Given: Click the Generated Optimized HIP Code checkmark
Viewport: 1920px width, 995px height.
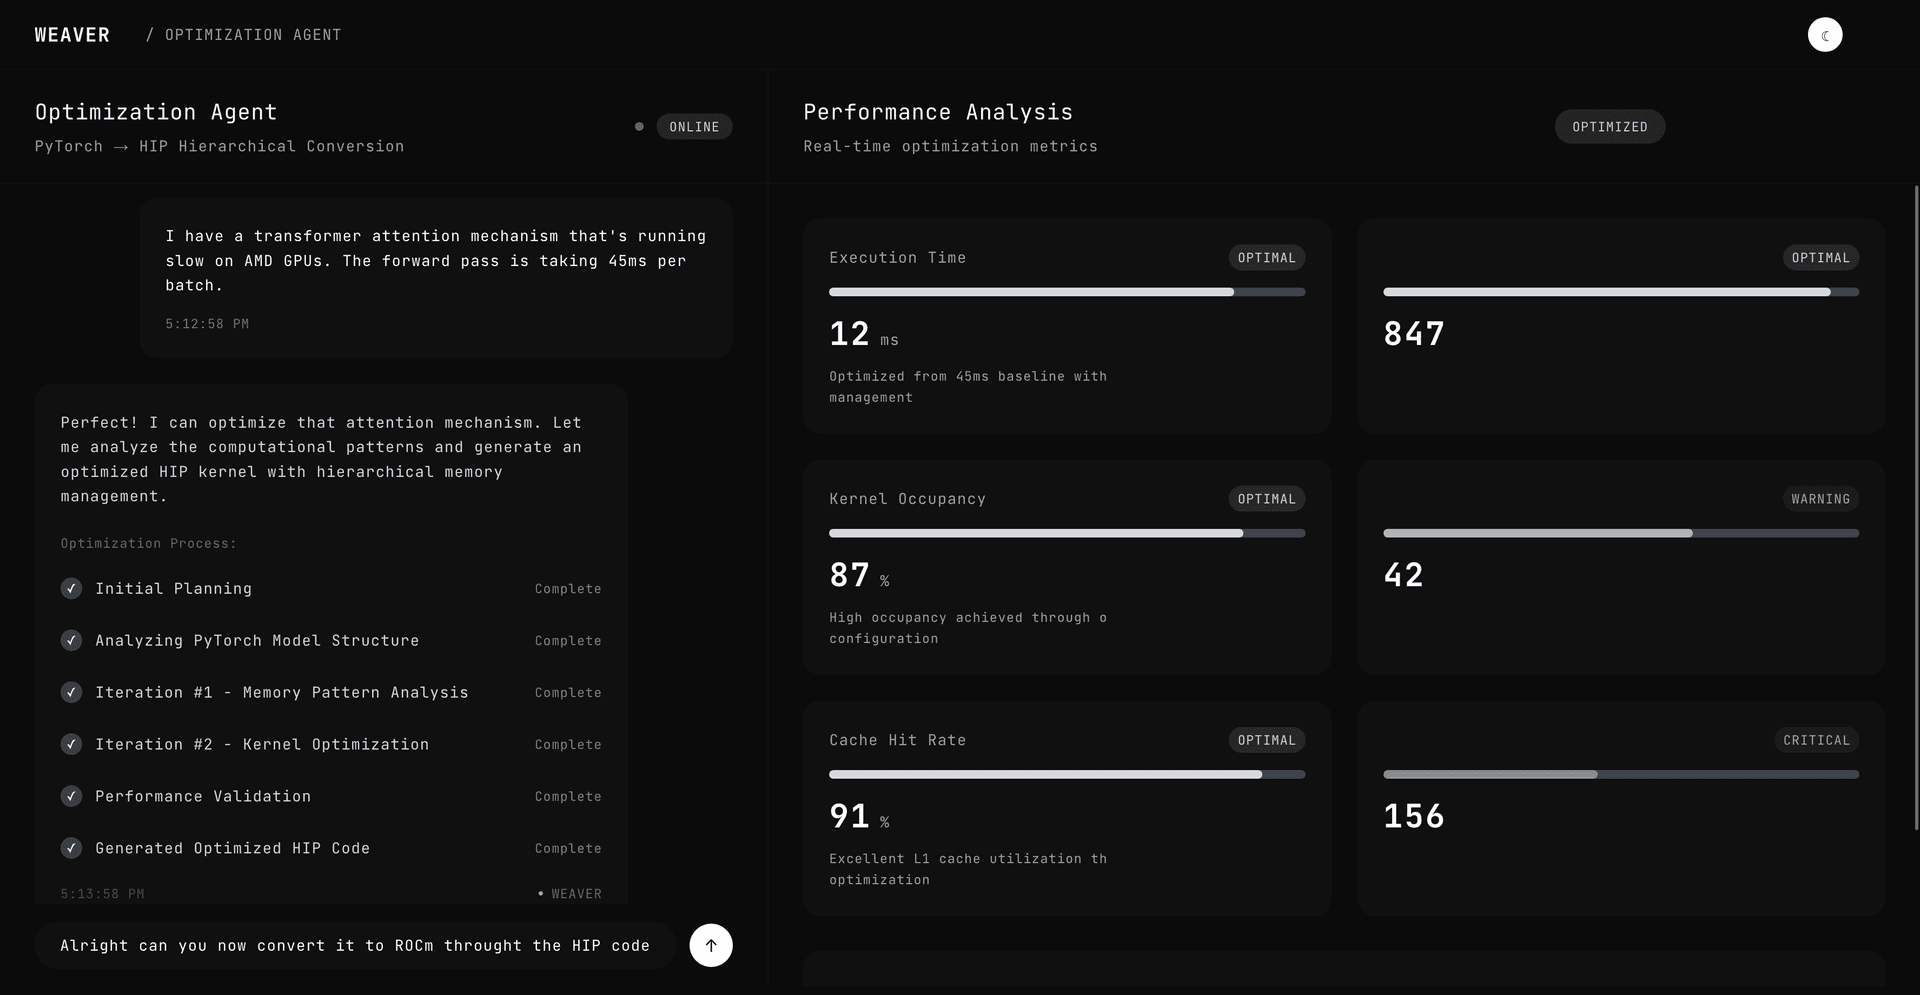Looking at the screenshot, I should [x=71, y=849].
